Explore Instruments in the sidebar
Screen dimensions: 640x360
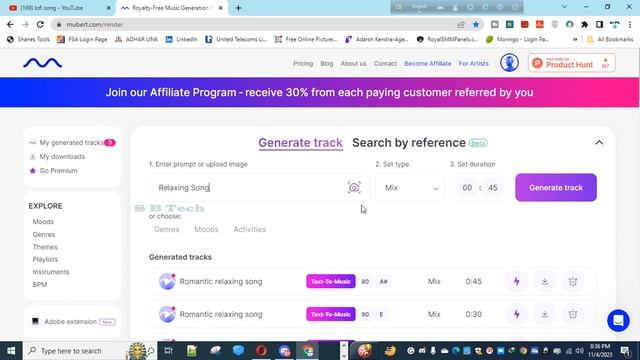[51, 272]
